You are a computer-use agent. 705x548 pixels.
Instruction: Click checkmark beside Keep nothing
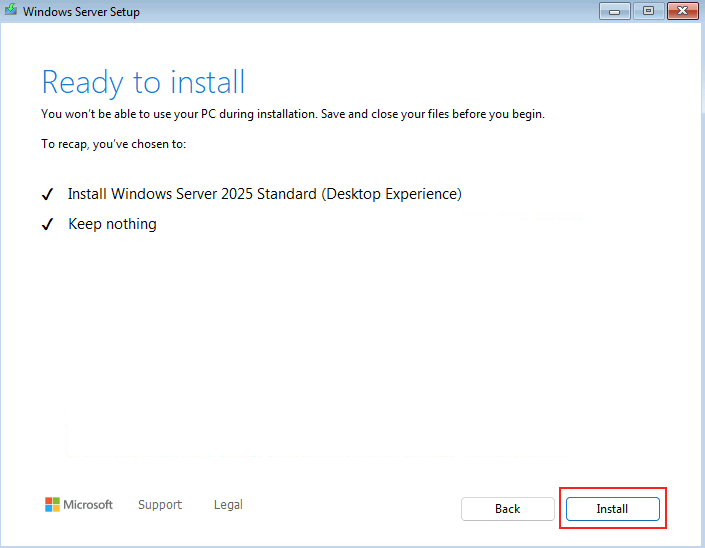click(x=47, y=224)
